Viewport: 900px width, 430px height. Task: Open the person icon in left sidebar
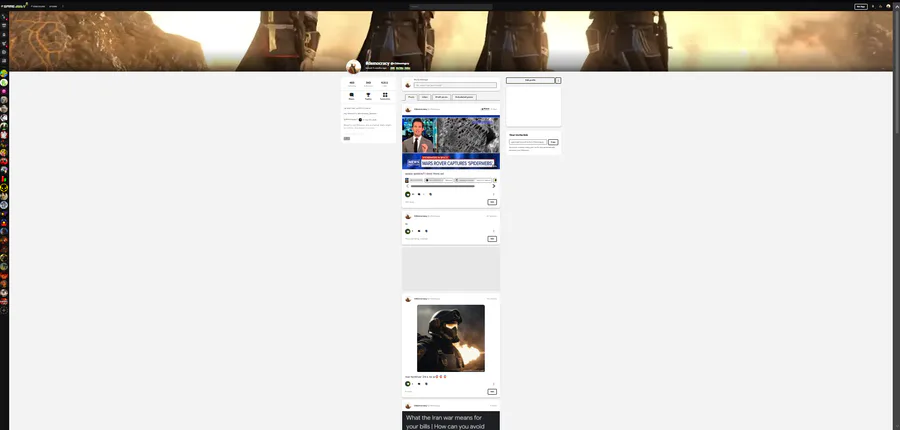pos(4,34)
